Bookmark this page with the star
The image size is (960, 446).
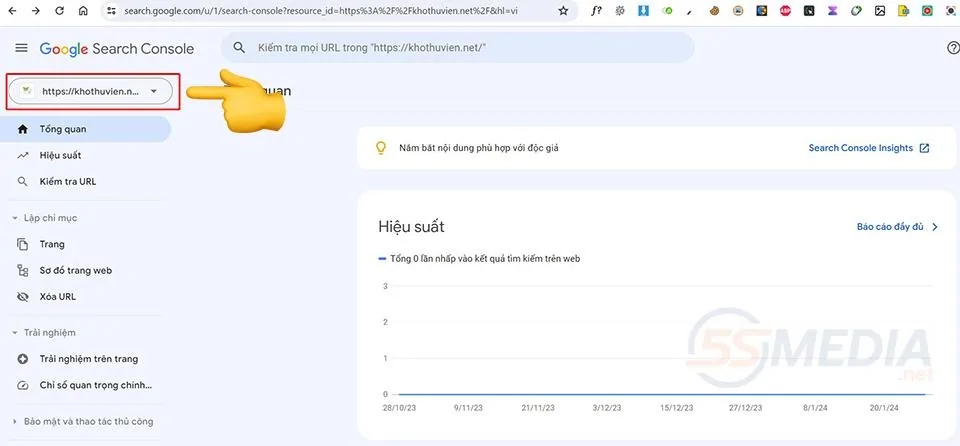coord(563,11)
